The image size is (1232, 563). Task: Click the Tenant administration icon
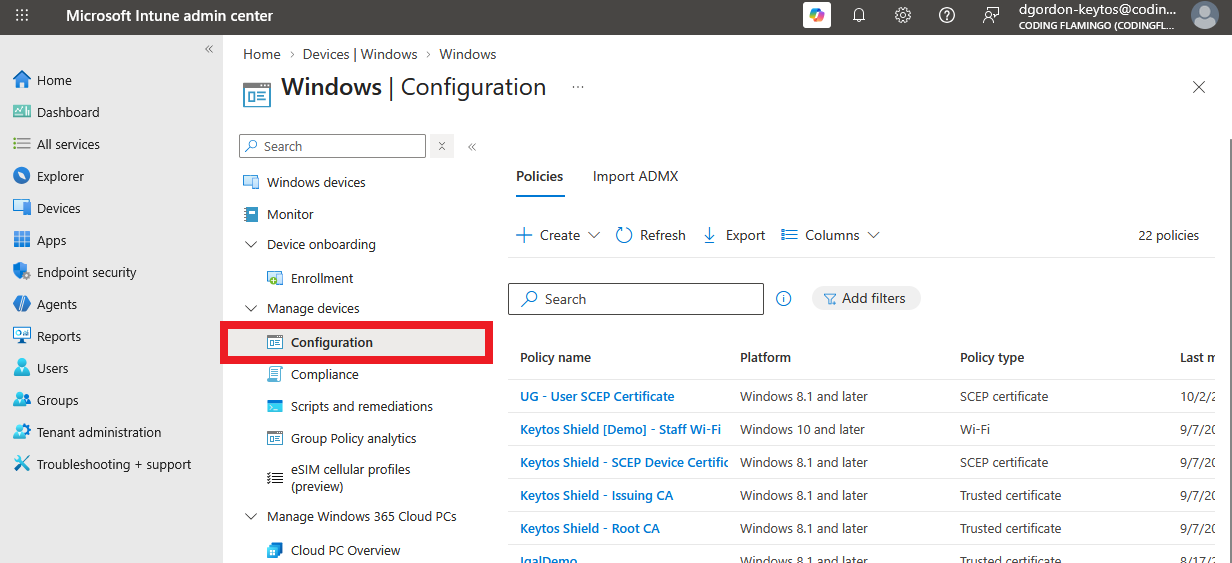point(22,432)
